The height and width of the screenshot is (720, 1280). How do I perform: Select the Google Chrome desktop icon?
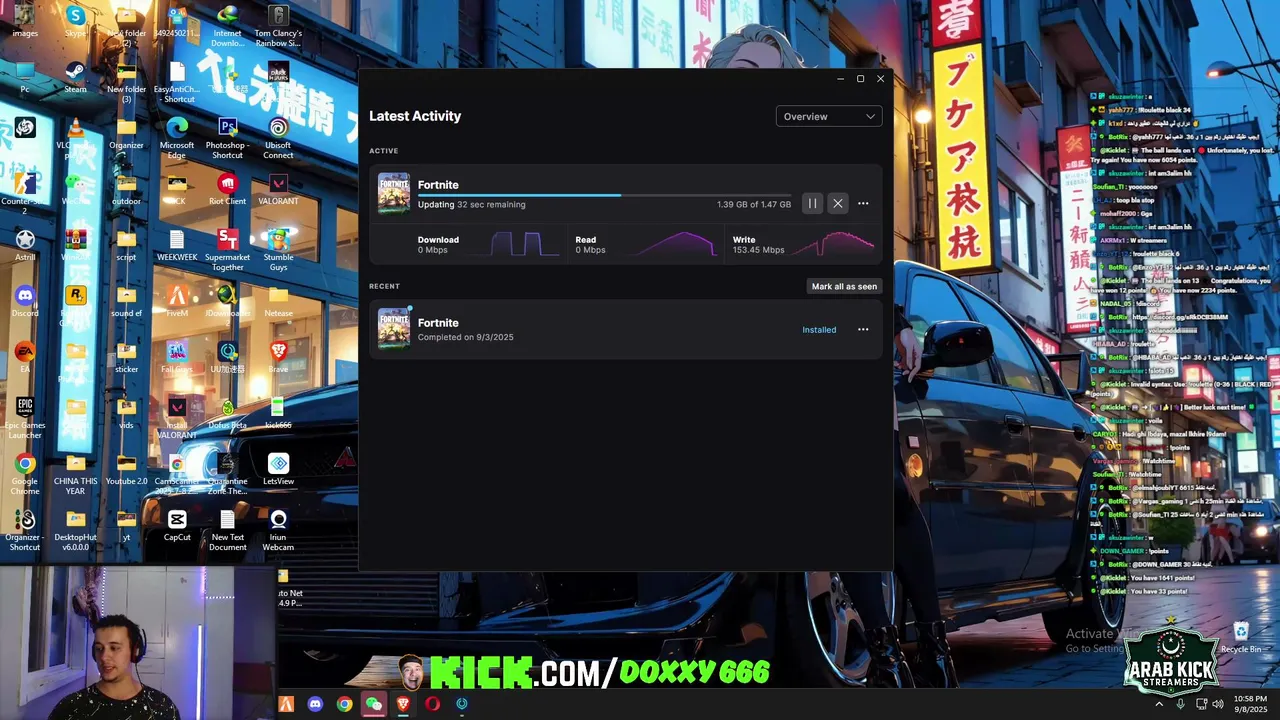click(25, 473)
